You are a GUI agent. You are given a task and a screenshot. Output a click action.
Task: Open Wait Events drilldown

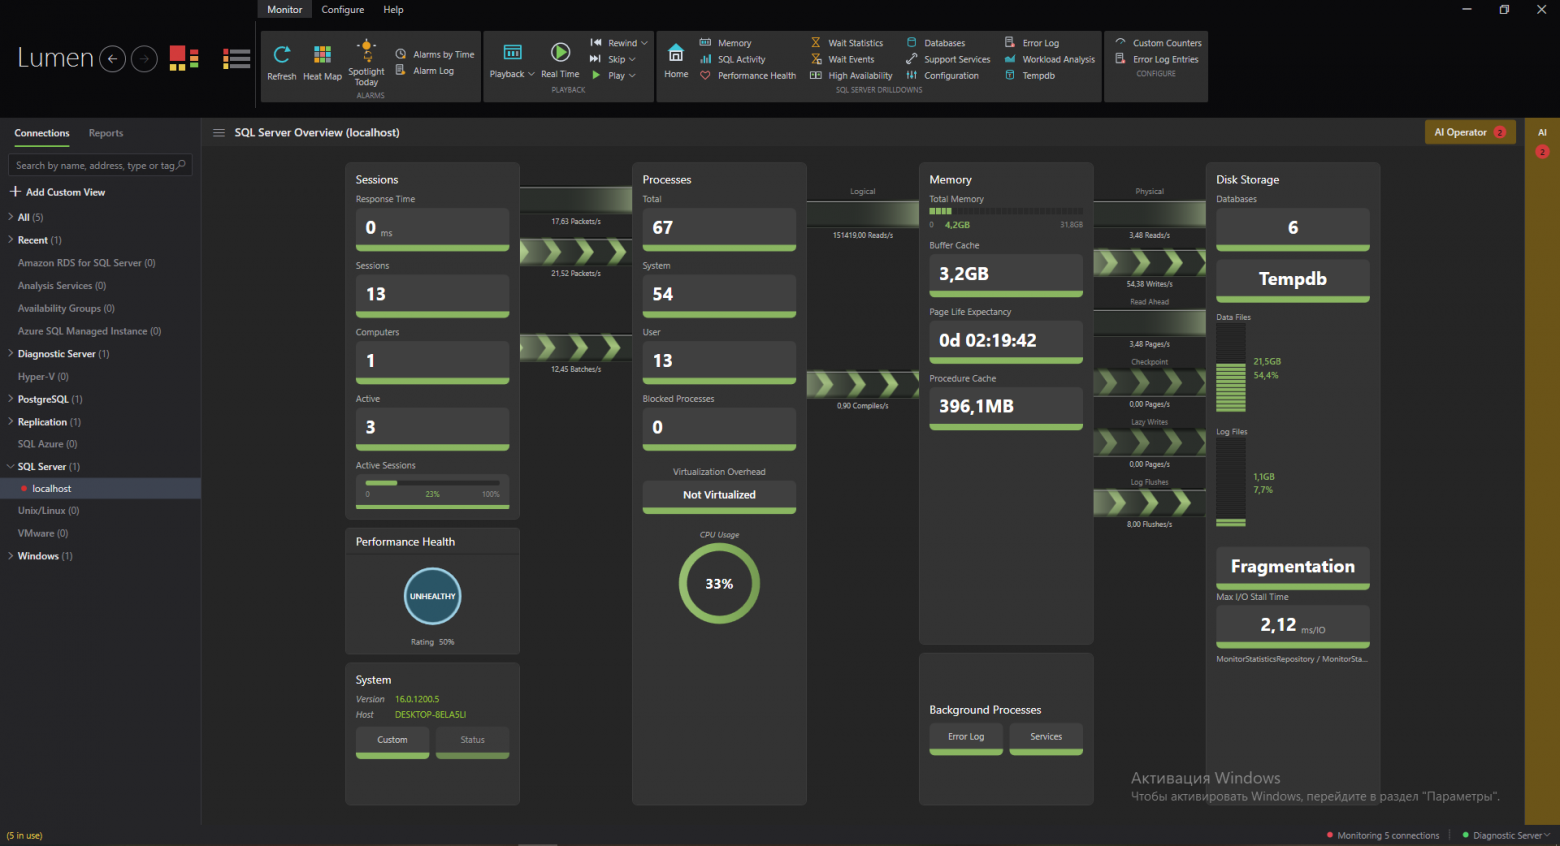[842, 59]
